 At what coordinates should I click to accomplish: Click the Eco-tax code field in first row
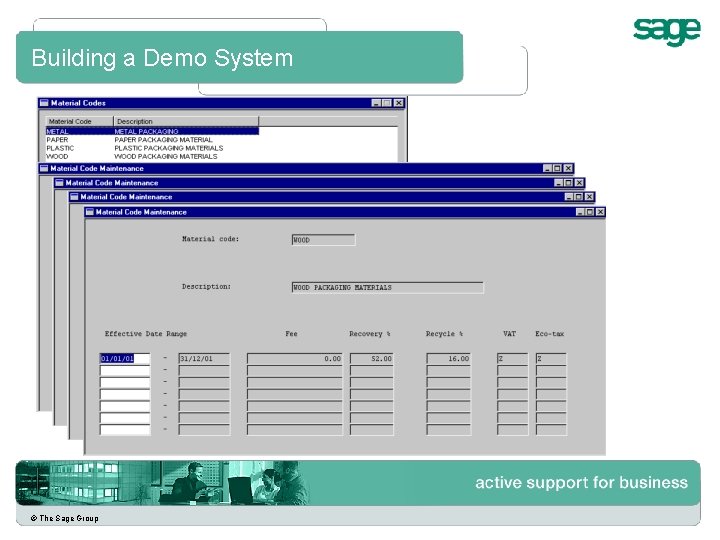[551, 359]
